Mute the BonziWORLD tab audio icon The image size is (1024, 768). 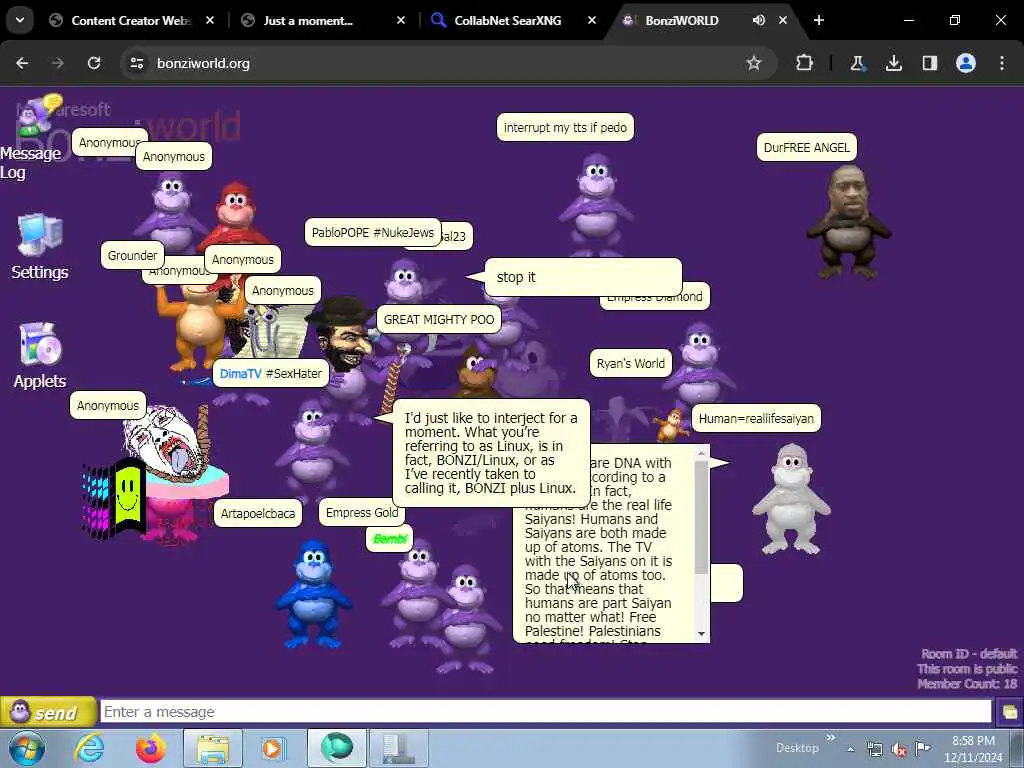pyautogui.click(x=758, y=20)
